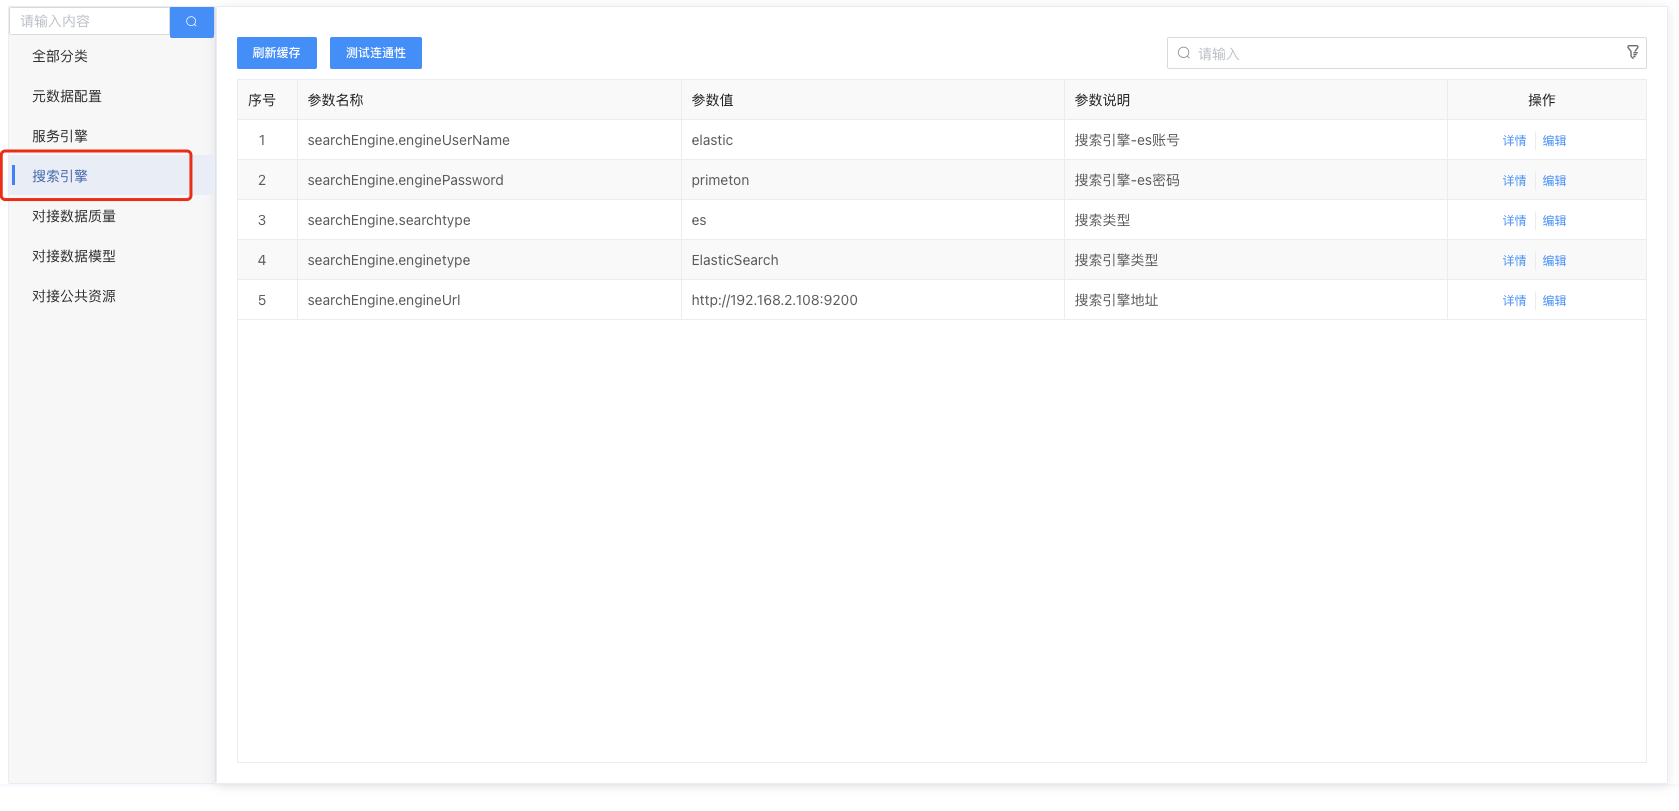
Task: Click description 搜索类型
Action: 1102,220
